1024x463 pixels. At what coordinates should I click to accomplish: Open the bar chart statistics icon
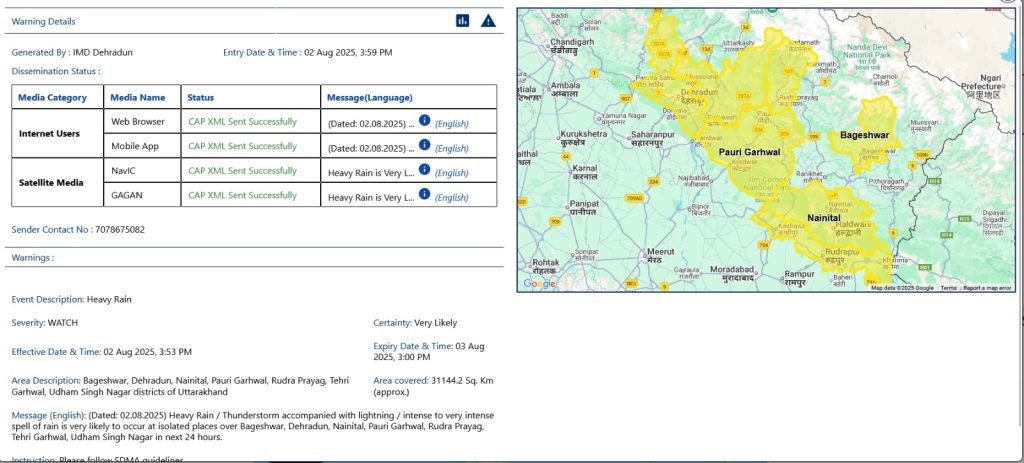462,21
